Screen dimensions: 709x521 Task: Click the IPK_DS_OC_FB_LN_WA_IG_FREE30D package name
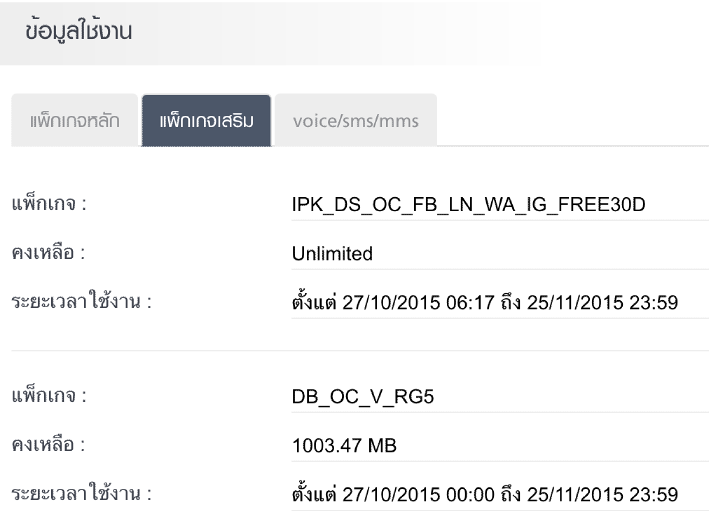tap(462, 206)
